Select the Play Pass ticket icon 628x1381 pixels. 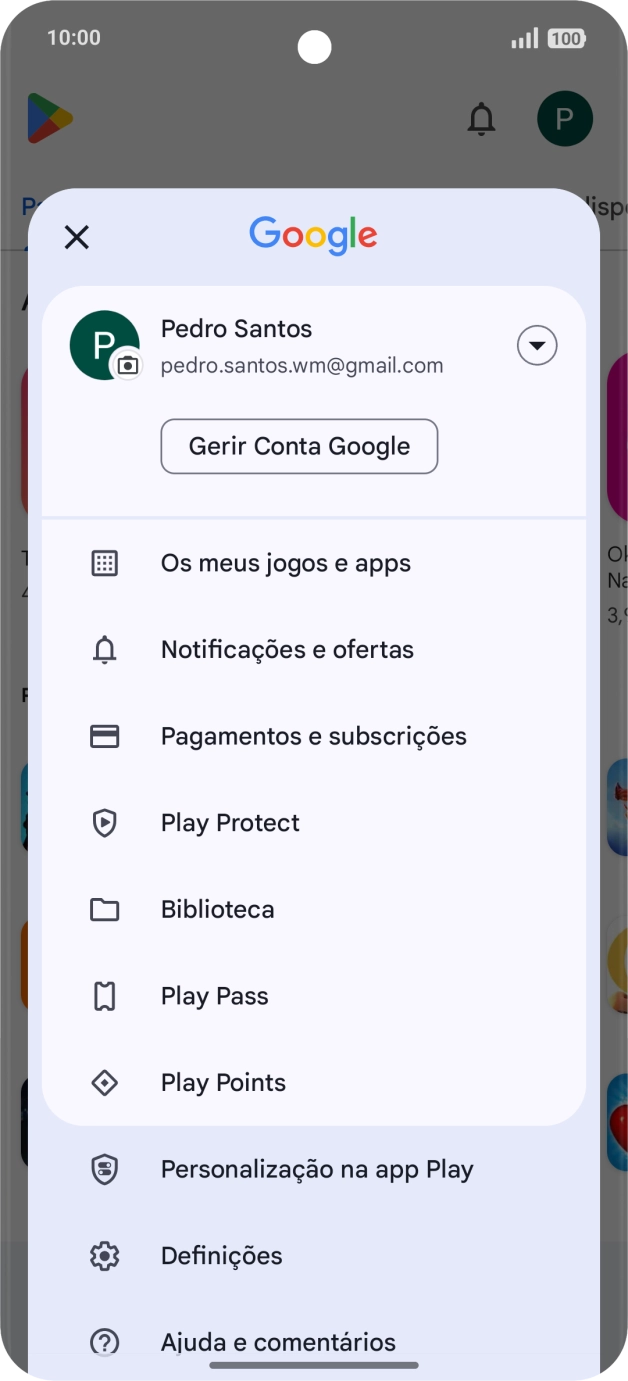(x=105, y=995)
